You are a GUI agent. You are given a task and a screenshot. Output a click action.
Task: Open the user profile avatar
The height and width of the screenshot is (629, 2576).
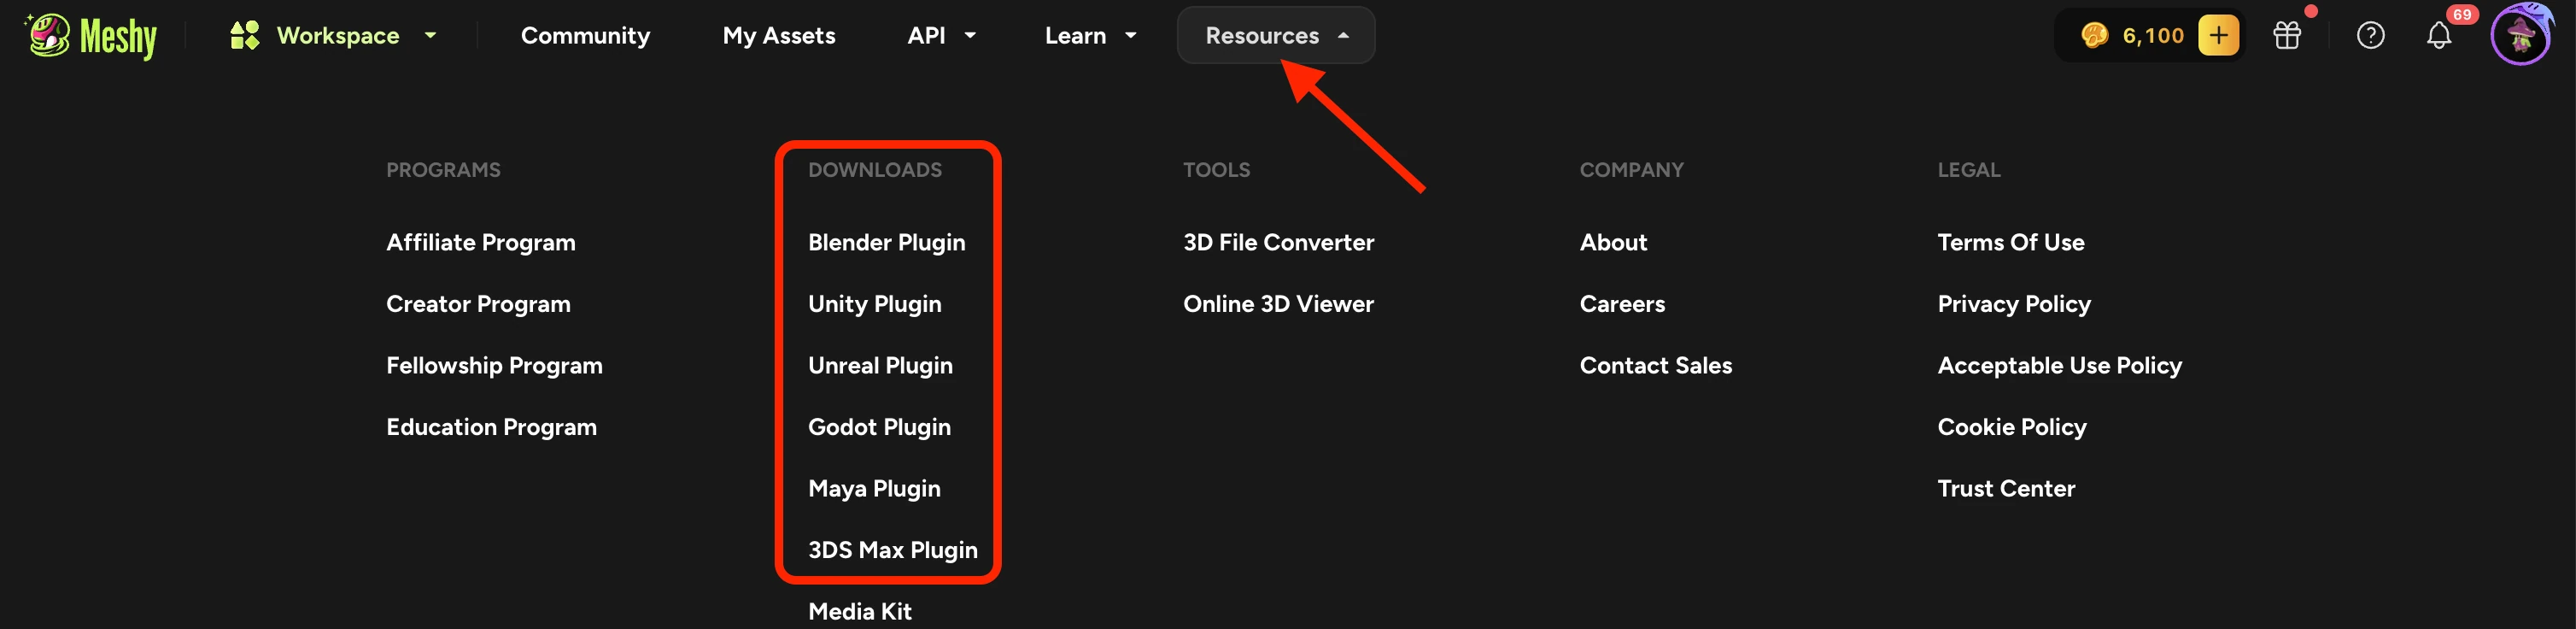(x=2521, y=36)
